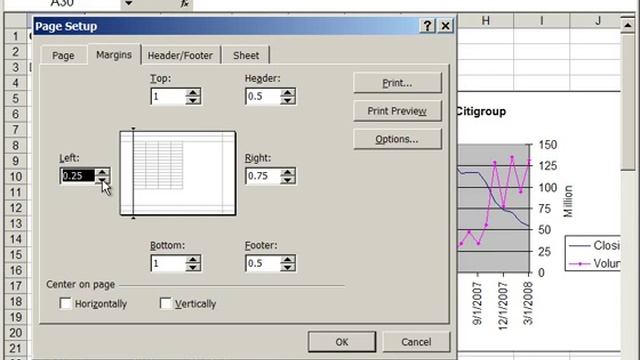Decrease the Top margin with down arrow
This screenshot has width=640, height=360.
coord(193,100)
